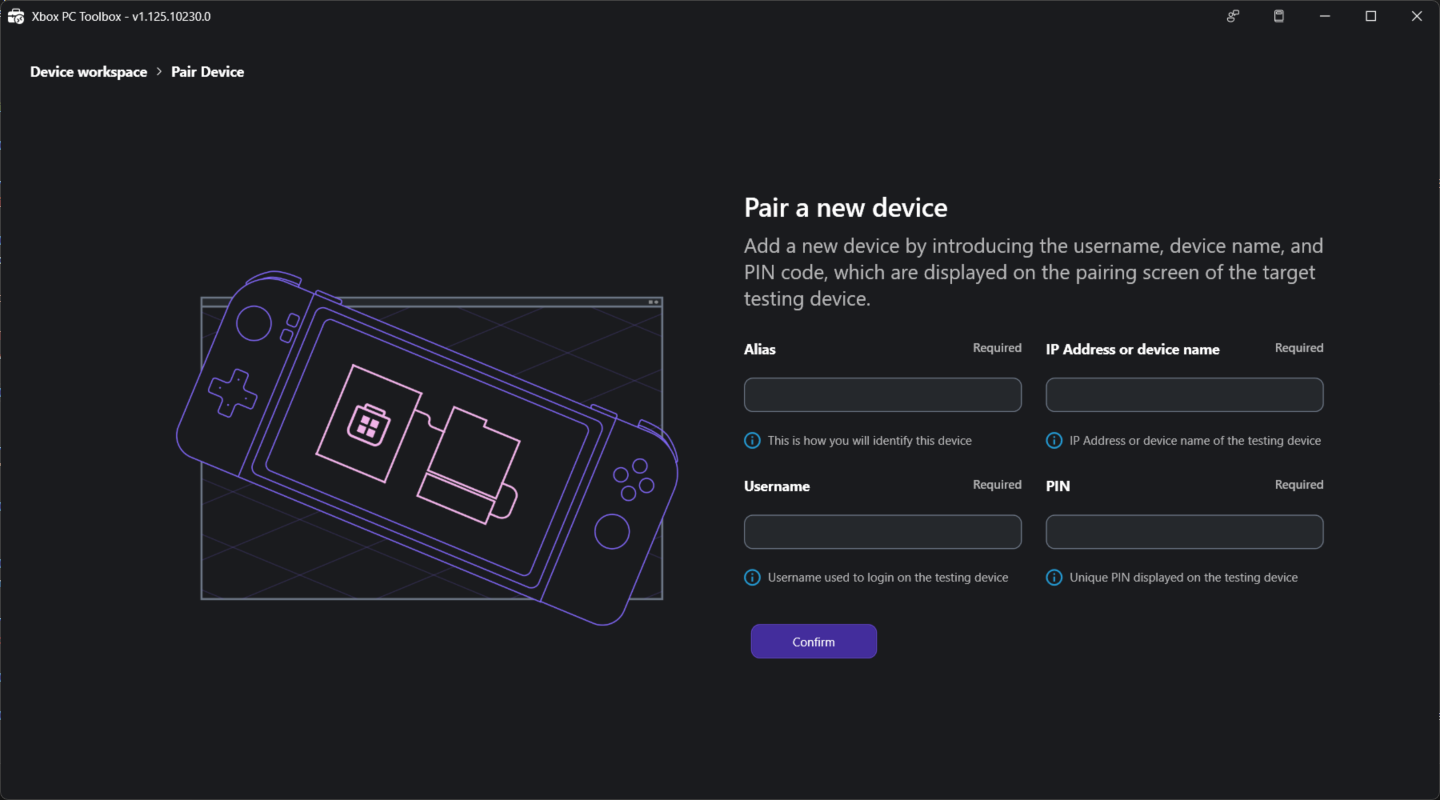Focus the Alias input field
Screen dimensions: 1440x800
(883, 395)
